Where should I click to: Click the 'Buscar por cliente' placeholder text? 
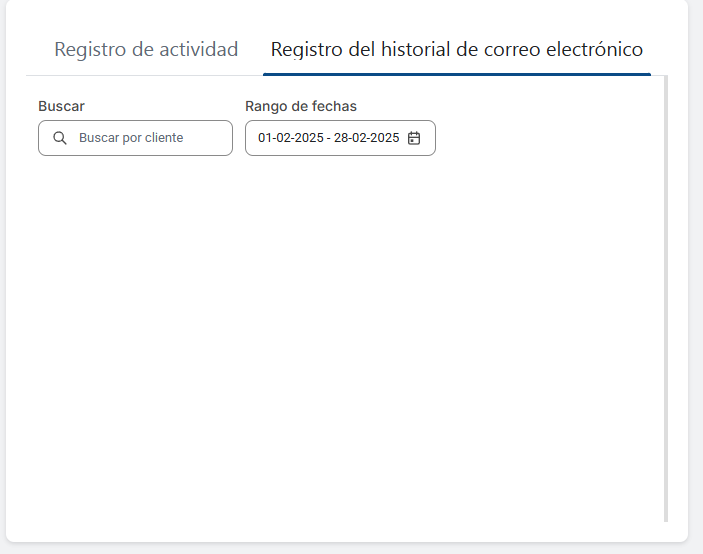tap(131, 138)
